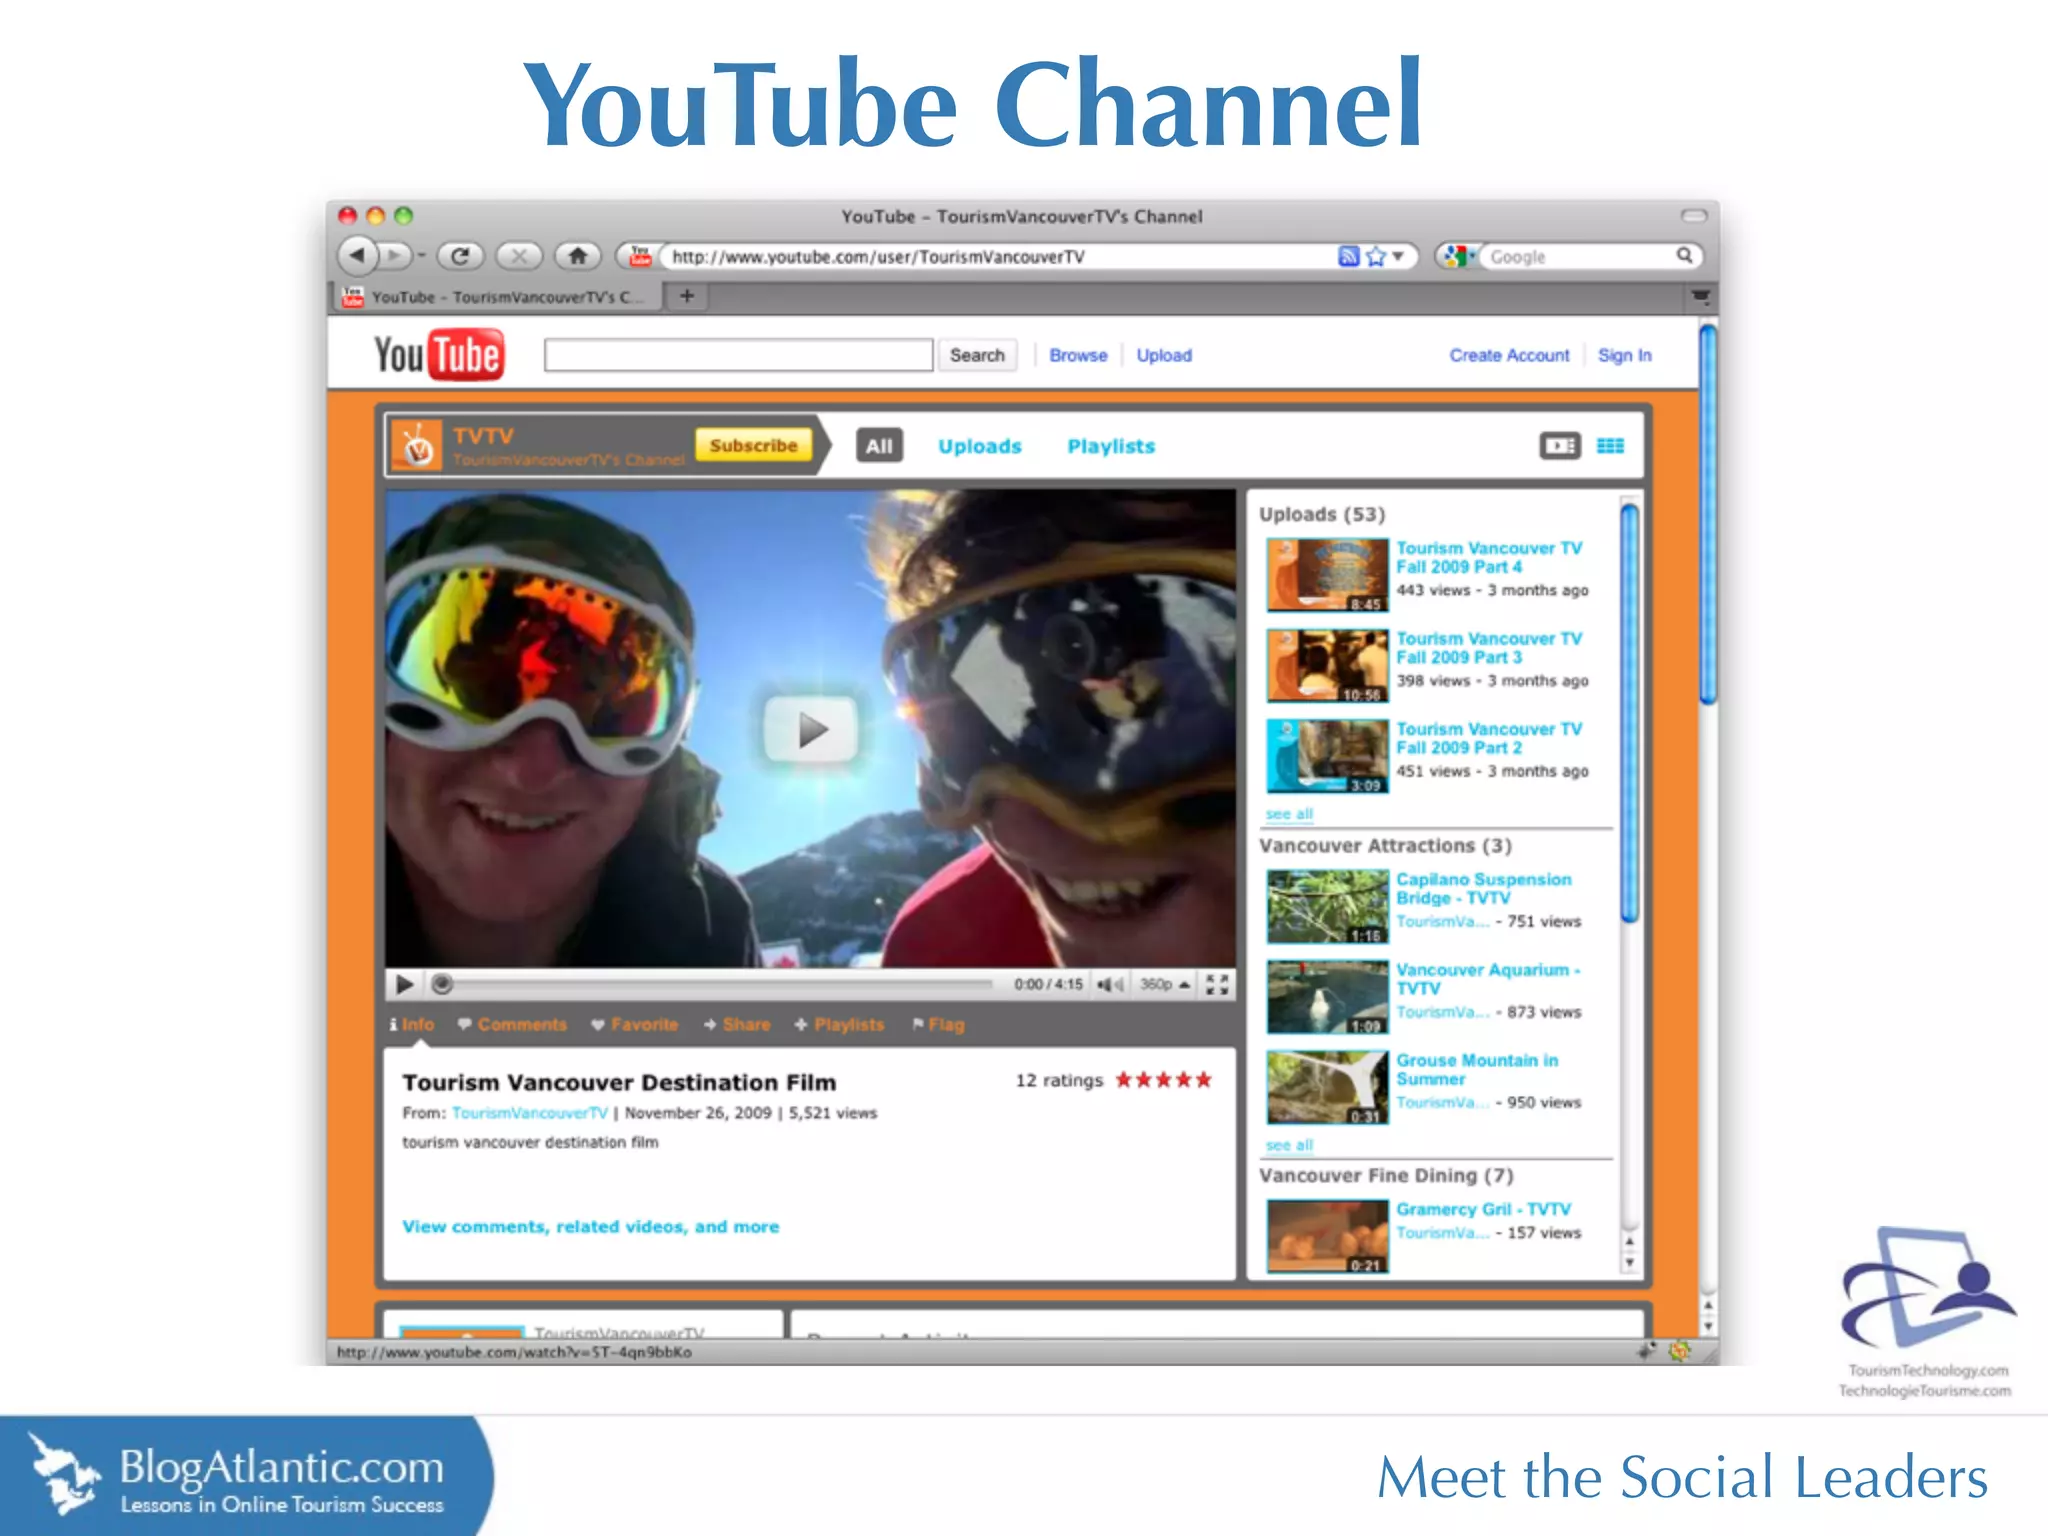The height and width of the screenshot is (1536, 2048).
Task: Click the playlist panel scrollbar thumb
Action: [x=1629, y=713]
